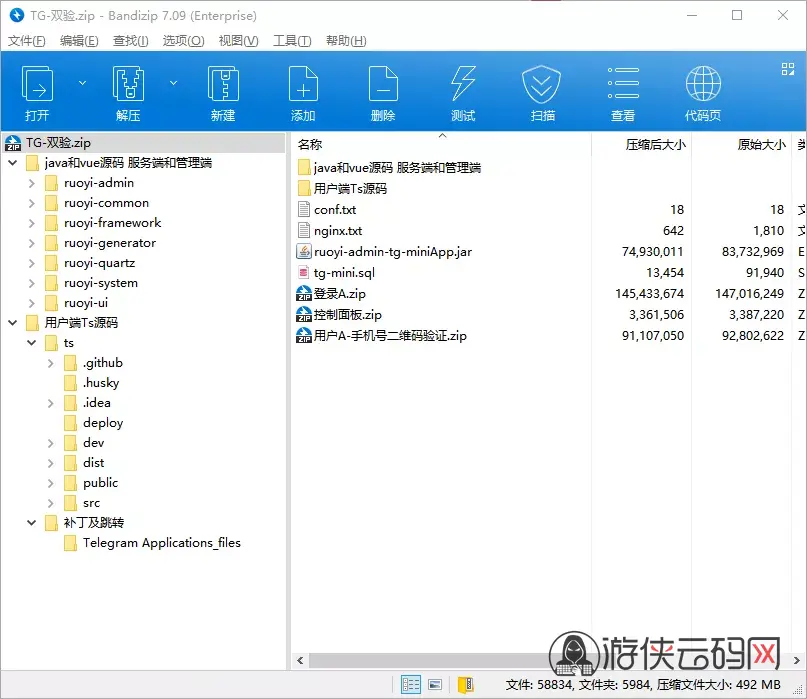The width and height of the screenshot is (807, 699).
Task: Switch to details list view in status bar
Action: (x=411, y=685)
